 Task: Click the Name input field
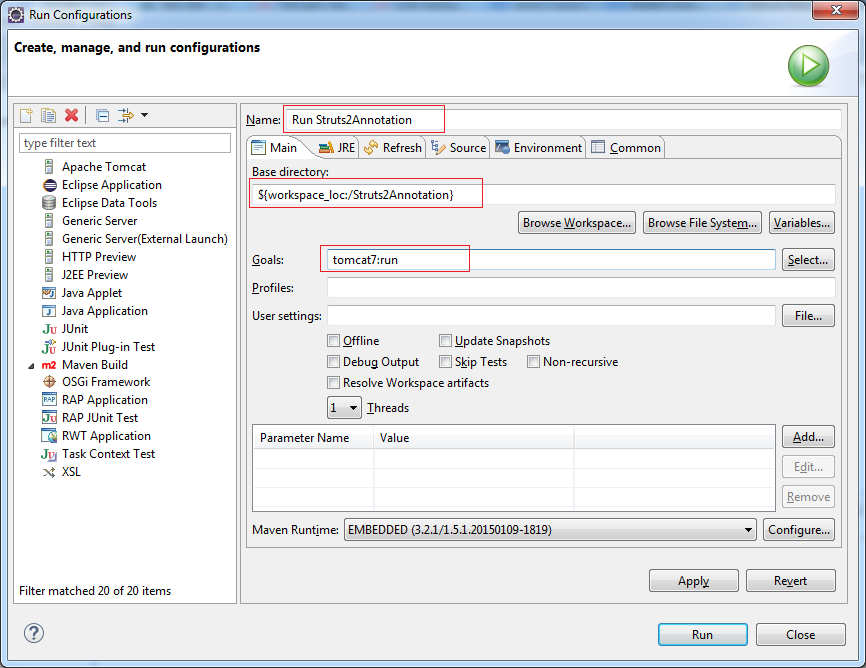(x=563, y=120)
